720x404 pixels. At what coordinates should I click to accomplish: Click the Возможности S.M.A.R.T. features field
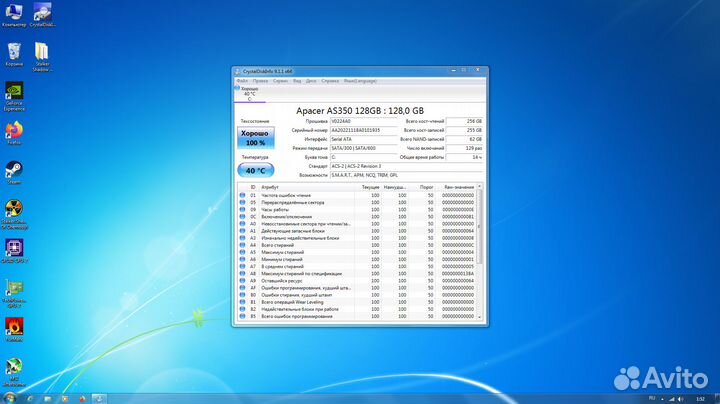click(406, 175)
